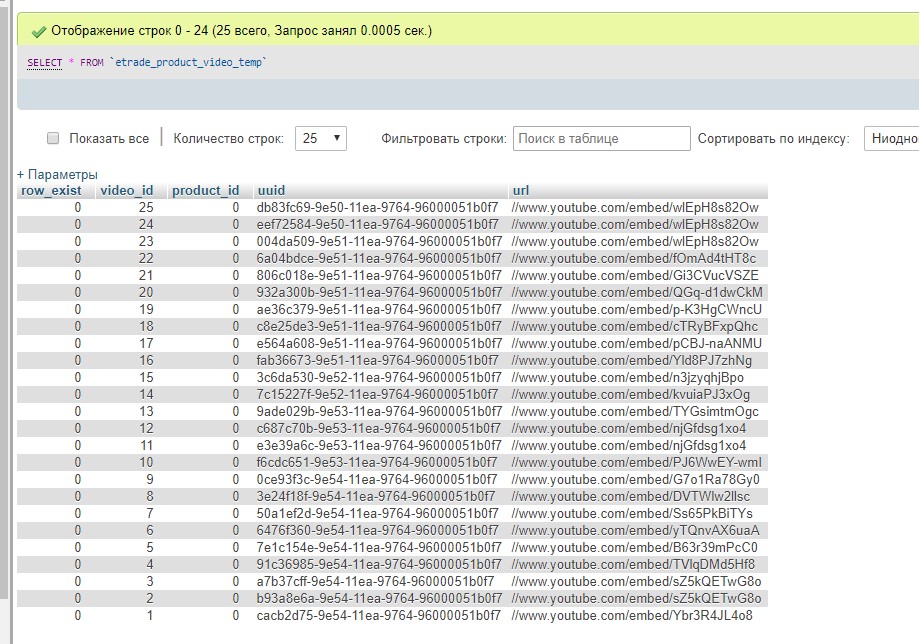This screenshot has width=919, height=644.
Task: Click url ending TVlqDMd5Hf8
Action: point(633,564)
